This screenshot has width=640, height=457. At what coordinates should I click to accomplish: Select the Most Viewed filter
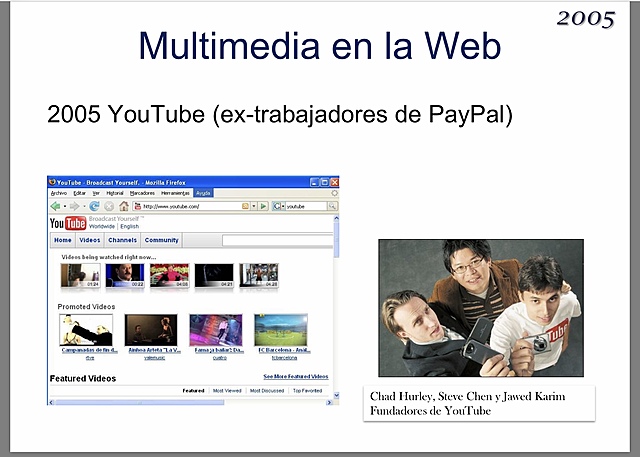point(227,391)
